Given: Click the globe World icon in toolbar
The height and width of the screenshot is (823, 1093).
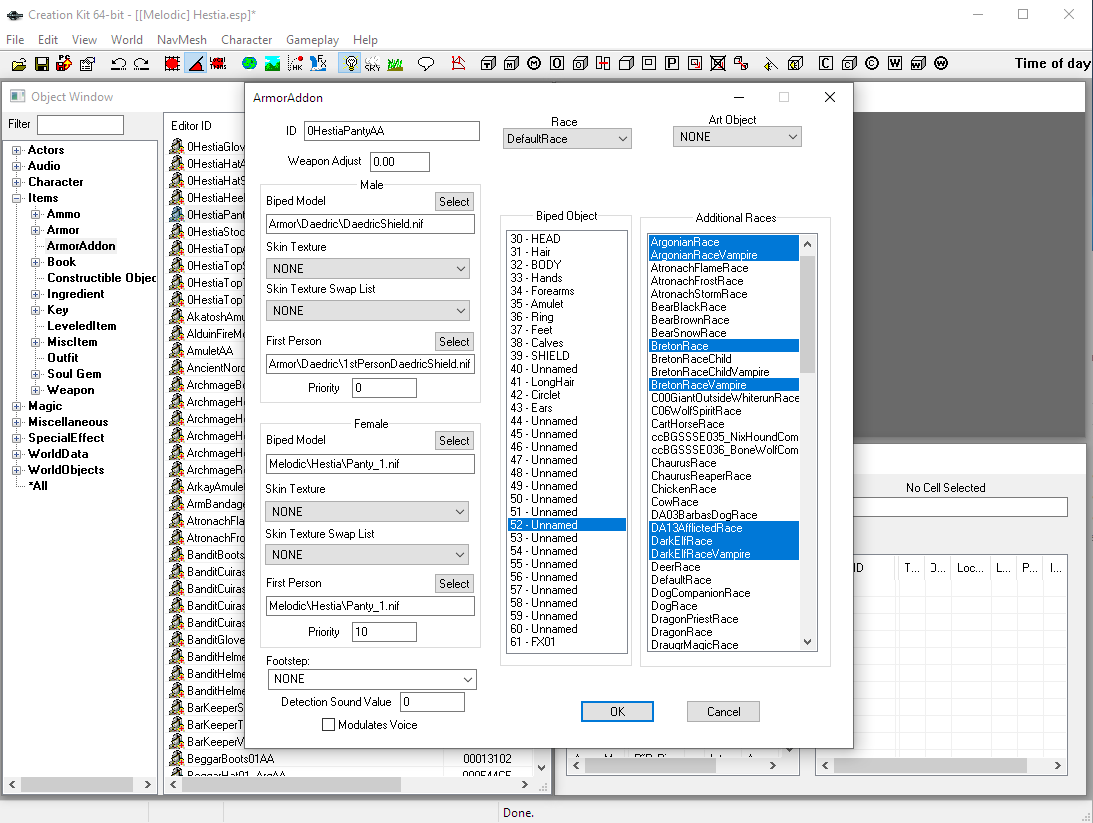Looking at the screenshot, I should click(x=249, y=64).
